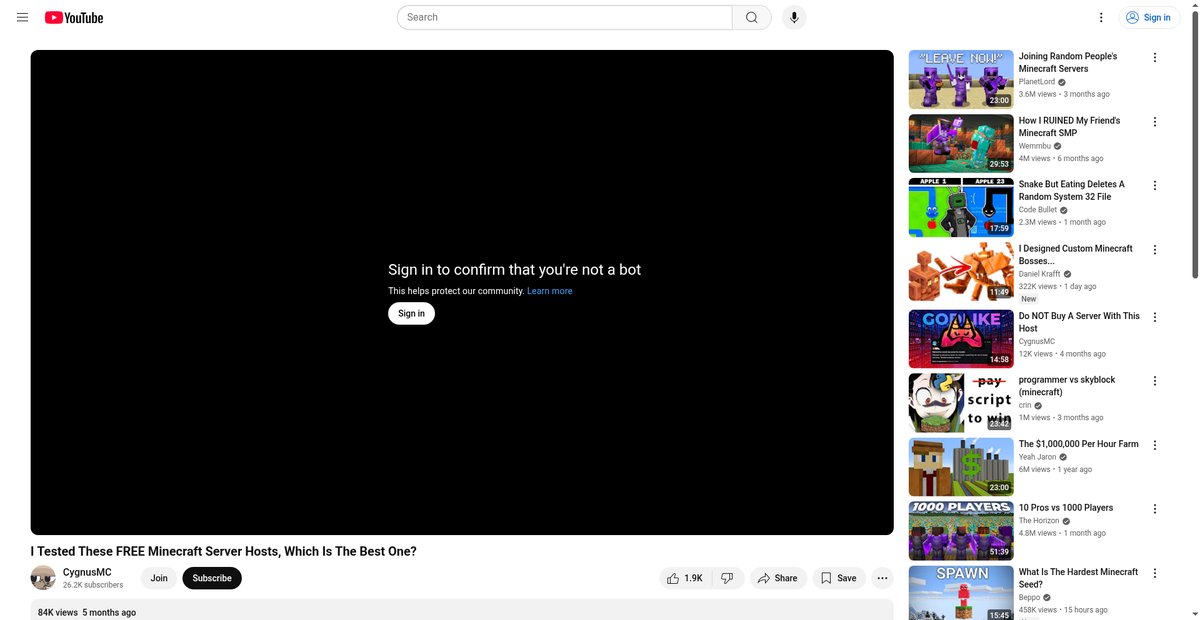Image resolution: width=1200 pixels, height=620 pixels.
Task: Click the white Sign in button on player
Action: (411, 313)
